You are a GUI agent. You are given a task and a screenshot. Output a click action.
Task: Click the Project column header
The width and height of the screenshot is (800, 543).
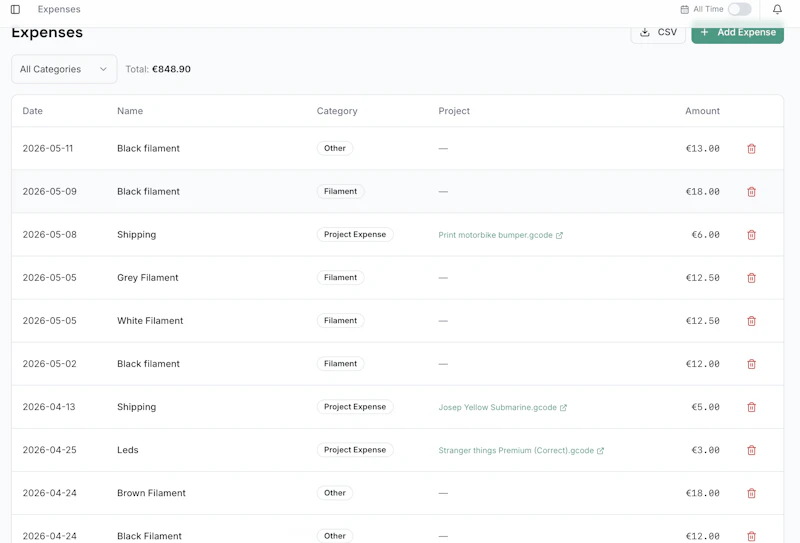(x=454, y=111)
